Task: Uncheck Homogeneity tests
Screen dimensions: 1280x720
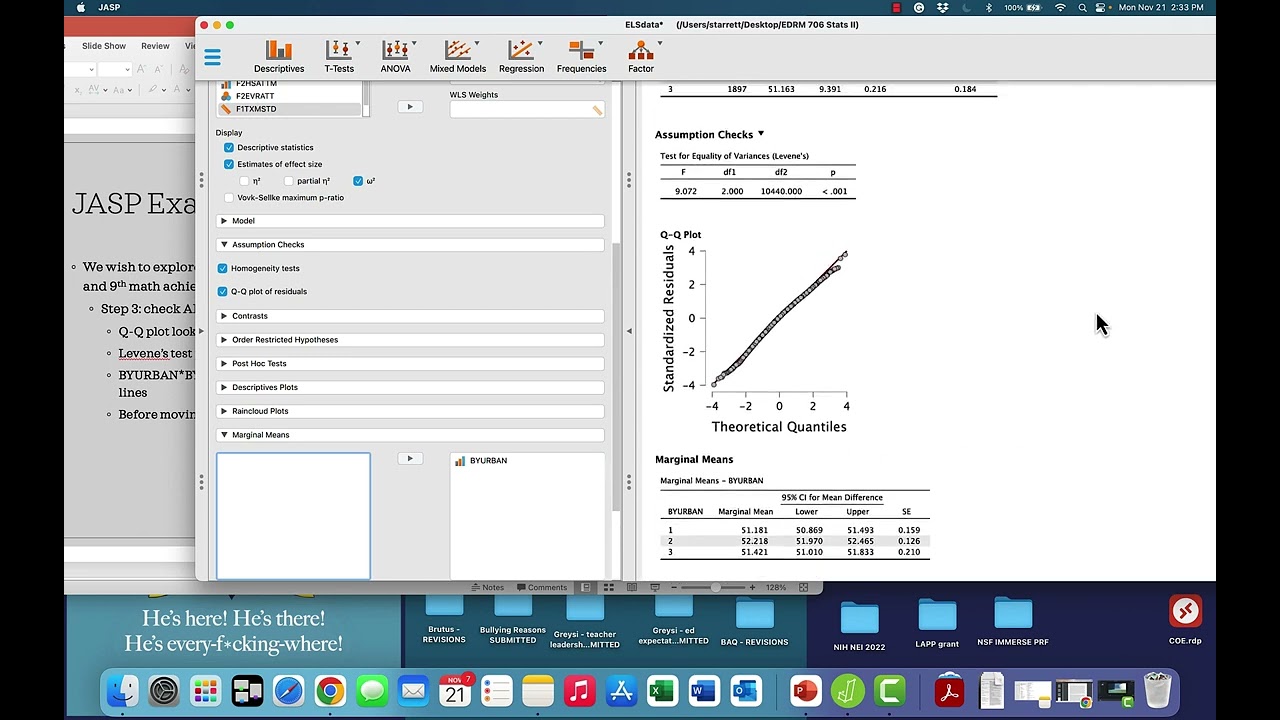Action: click(x=222, y=268)
